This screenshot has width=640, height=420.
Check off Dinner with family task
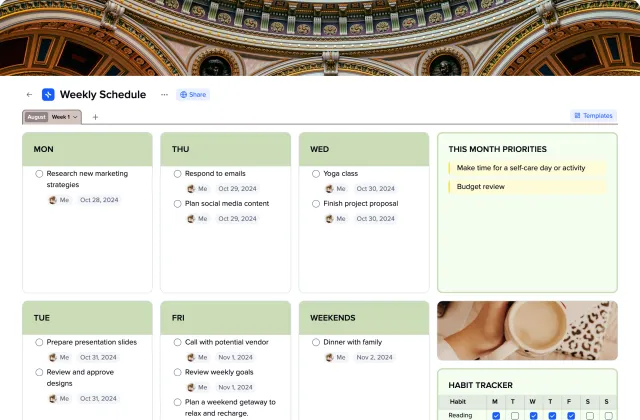(316, 342)
